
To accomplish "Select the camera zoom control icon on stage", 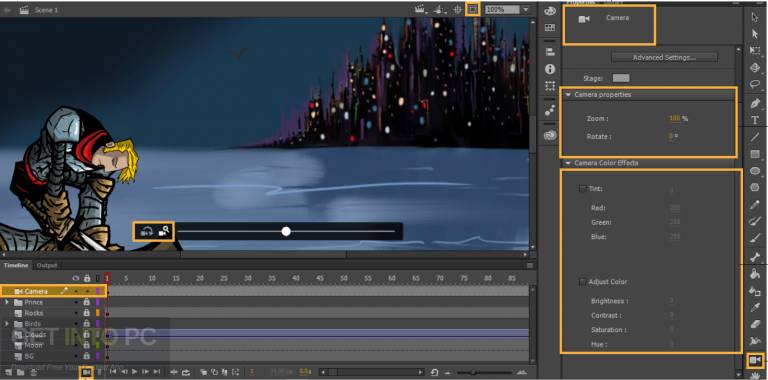I will (x=164, y=231).
